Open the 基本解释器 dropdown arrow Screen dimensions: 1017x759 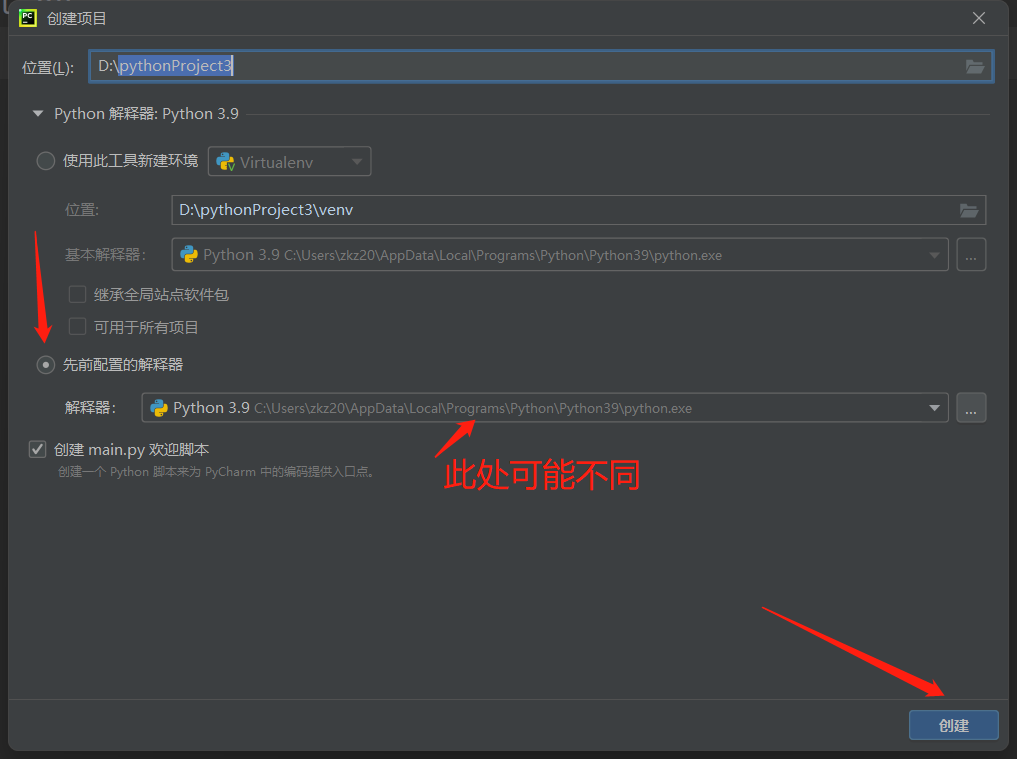934,255
